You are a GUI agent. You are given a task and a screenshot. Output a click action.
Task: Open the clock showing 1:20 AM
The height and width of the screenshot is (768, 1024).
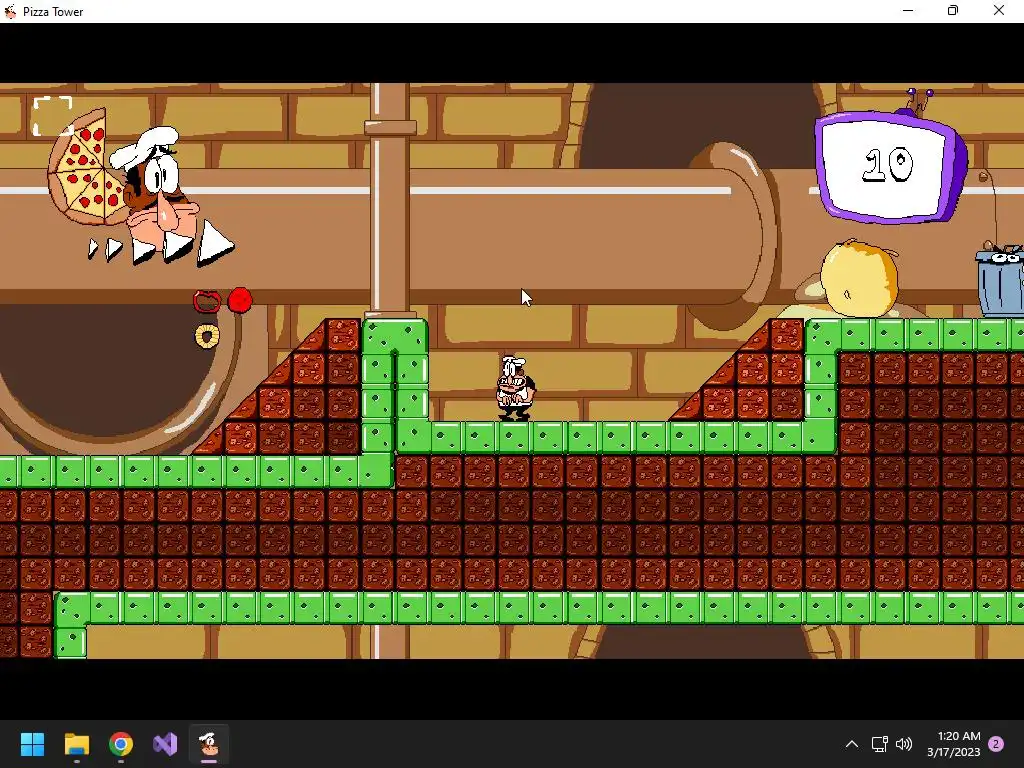(953, 744)
